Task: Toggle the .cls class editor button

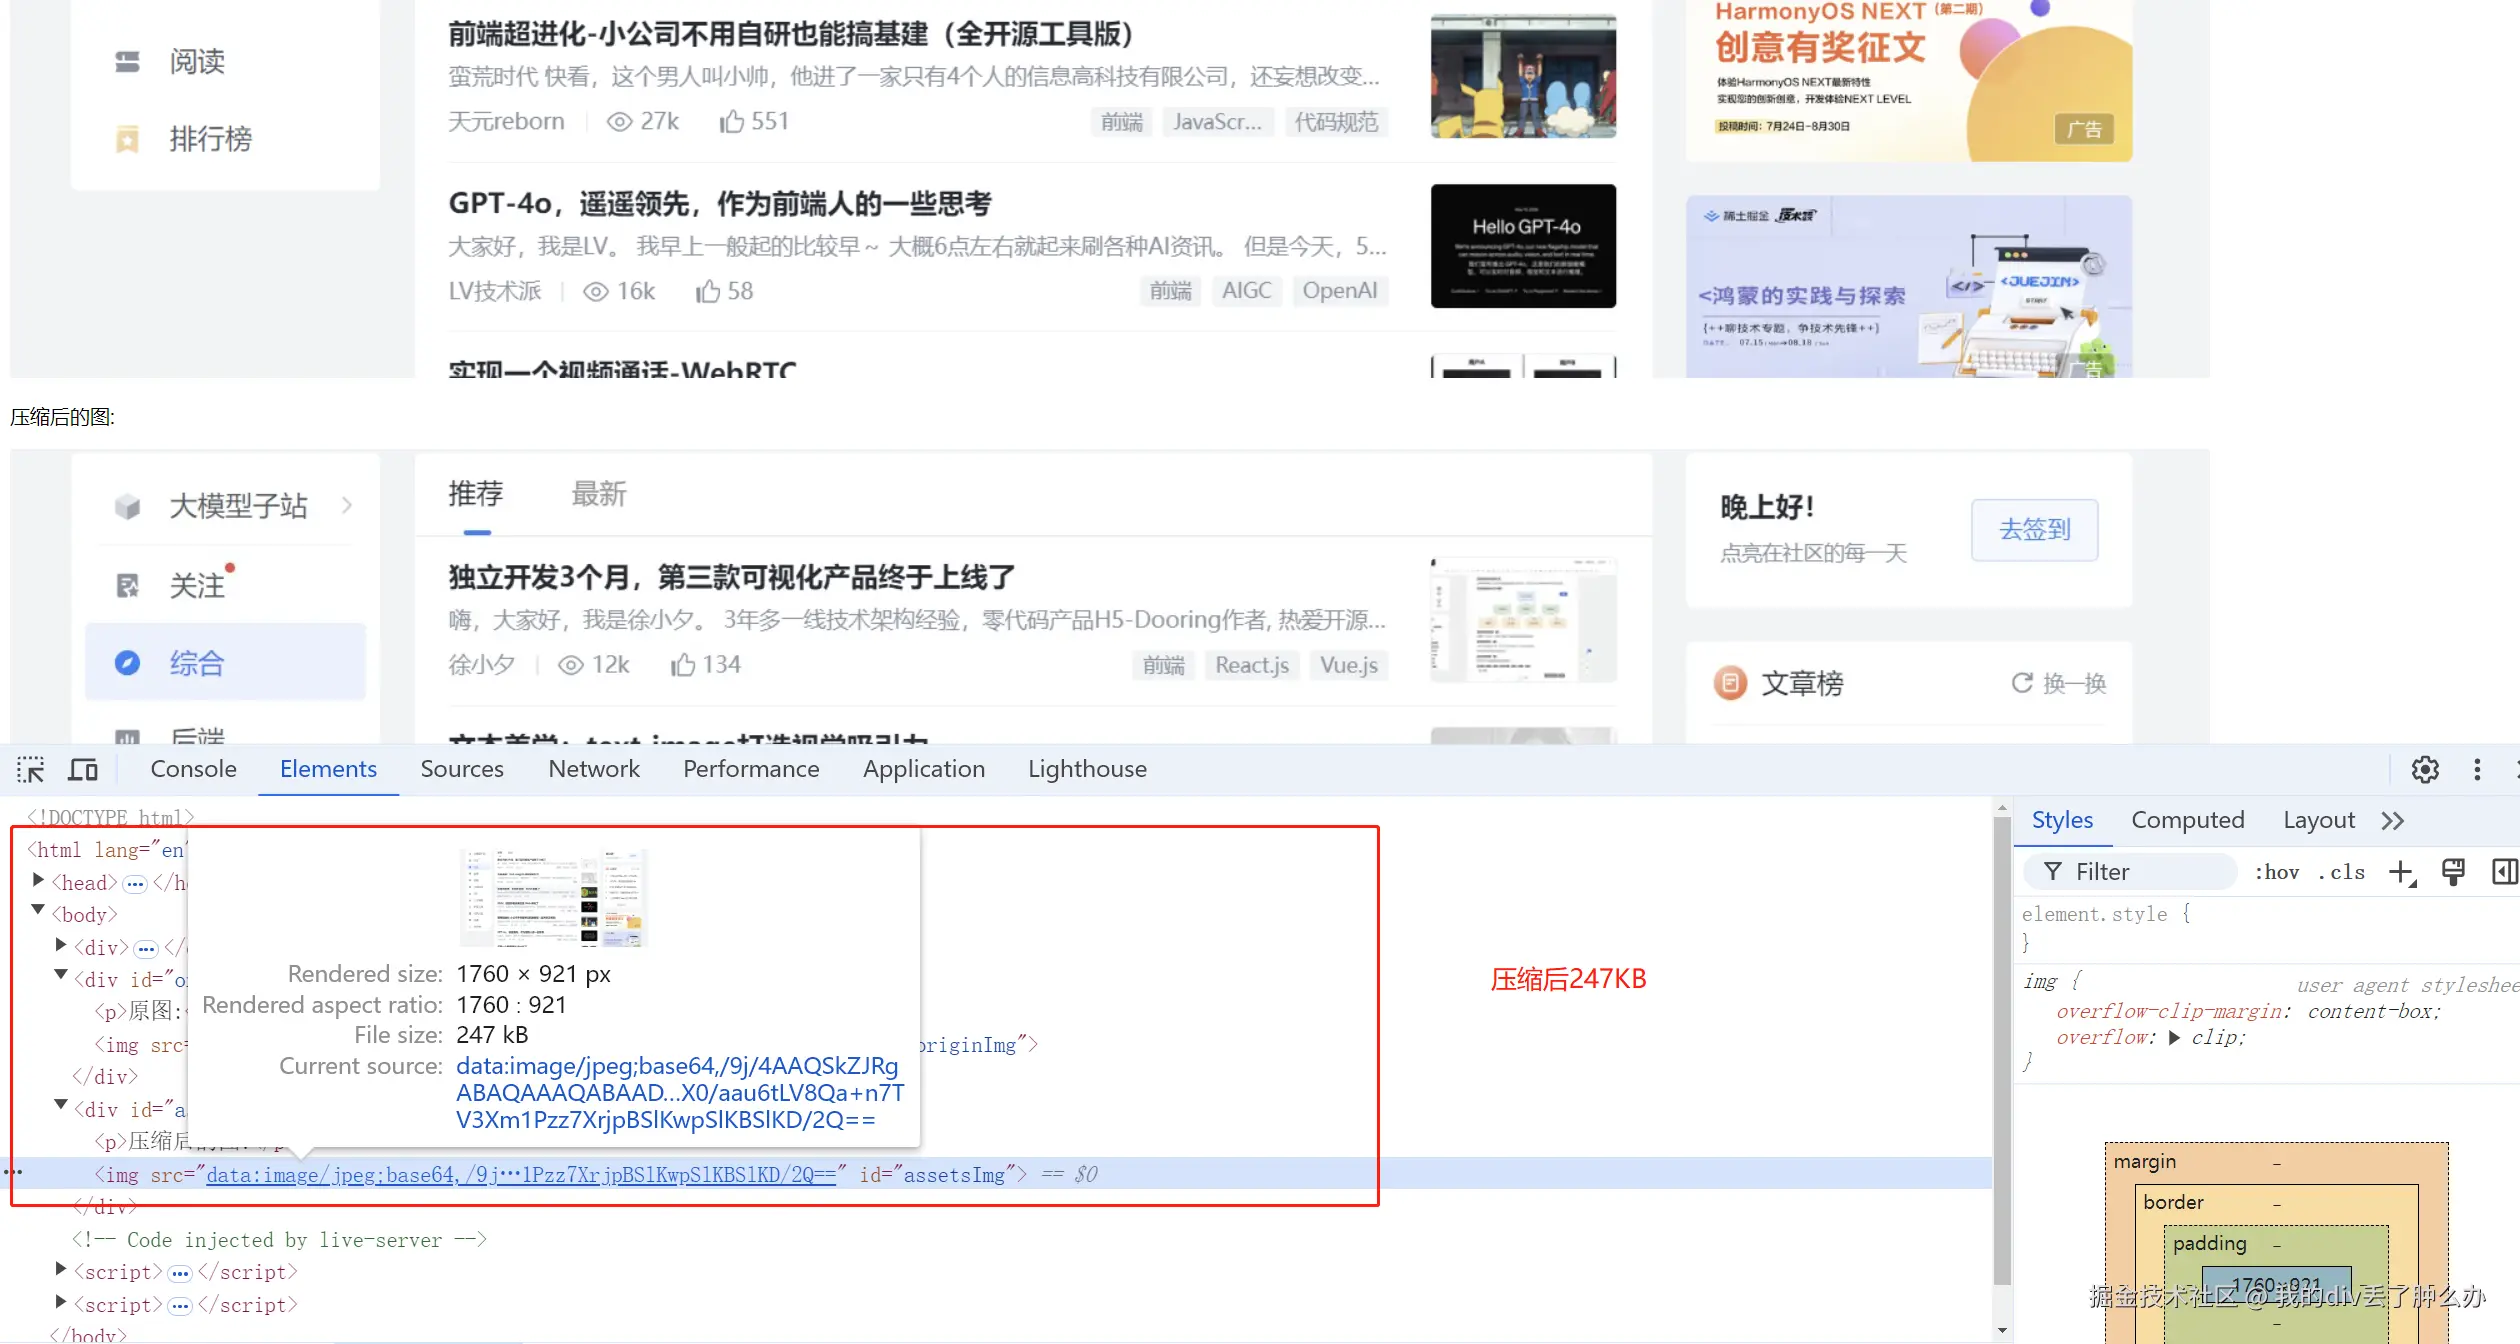Action: click(2342, 872)
